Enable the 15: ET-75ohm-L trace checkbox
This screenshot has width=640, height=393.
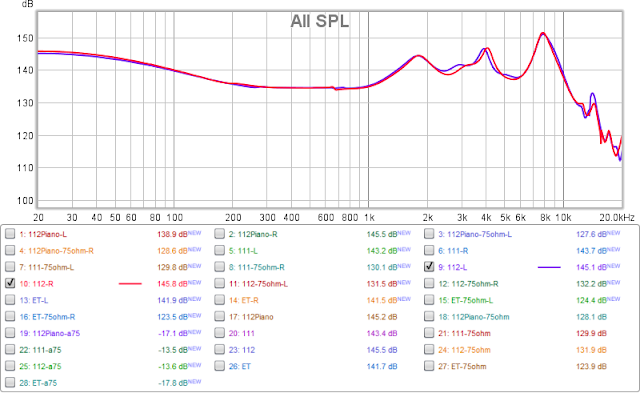(429, 300)
